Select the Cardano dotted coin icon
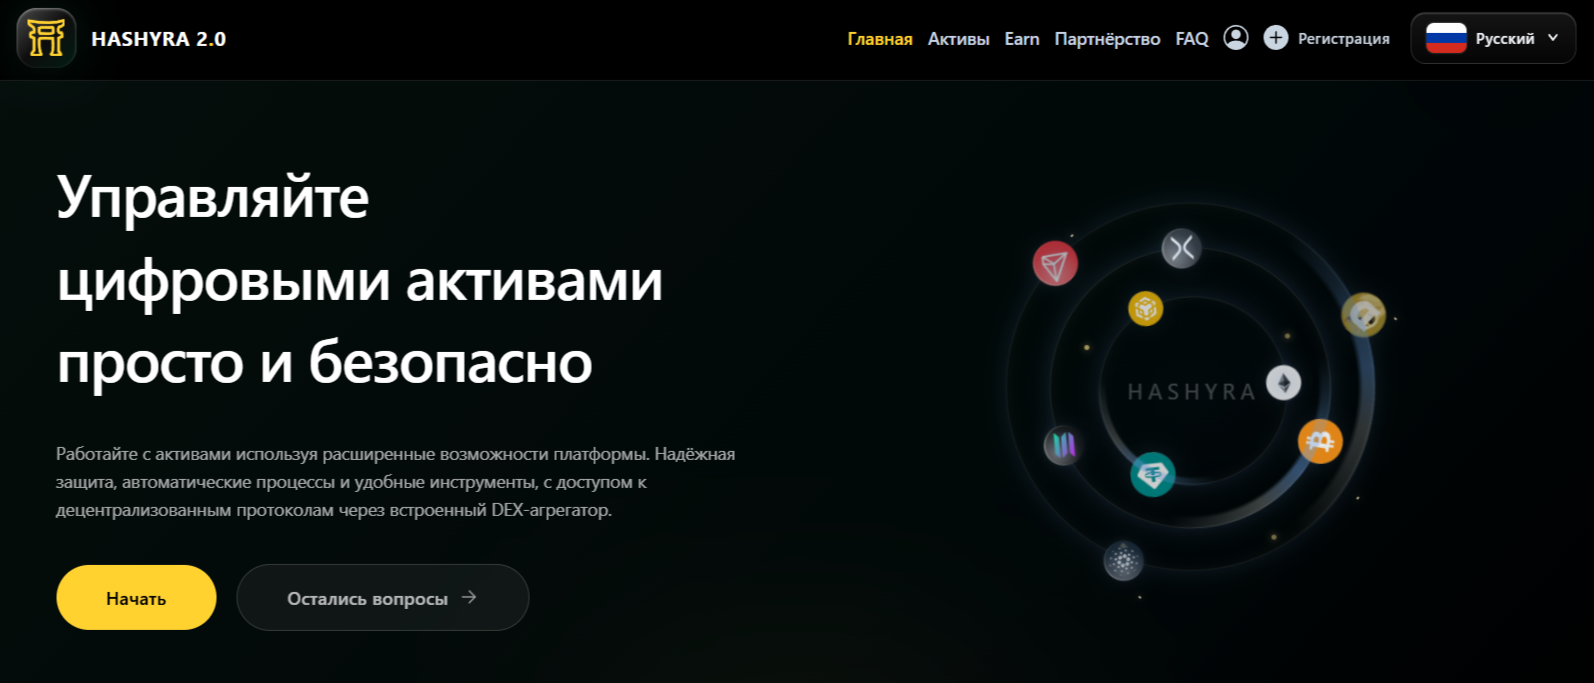This screenshot has height=683, width=1594. [1123, 560]
